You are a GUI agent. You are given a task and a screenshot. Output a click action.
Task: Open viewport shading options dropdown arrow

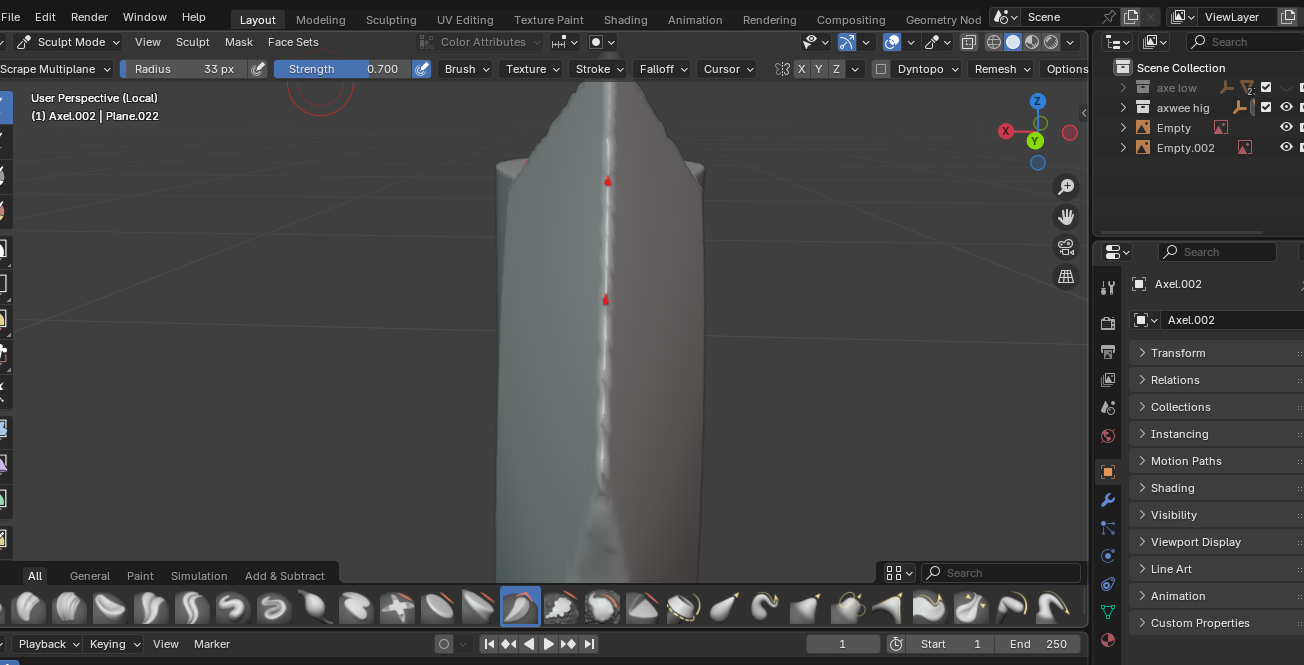tap(1071, 42)
